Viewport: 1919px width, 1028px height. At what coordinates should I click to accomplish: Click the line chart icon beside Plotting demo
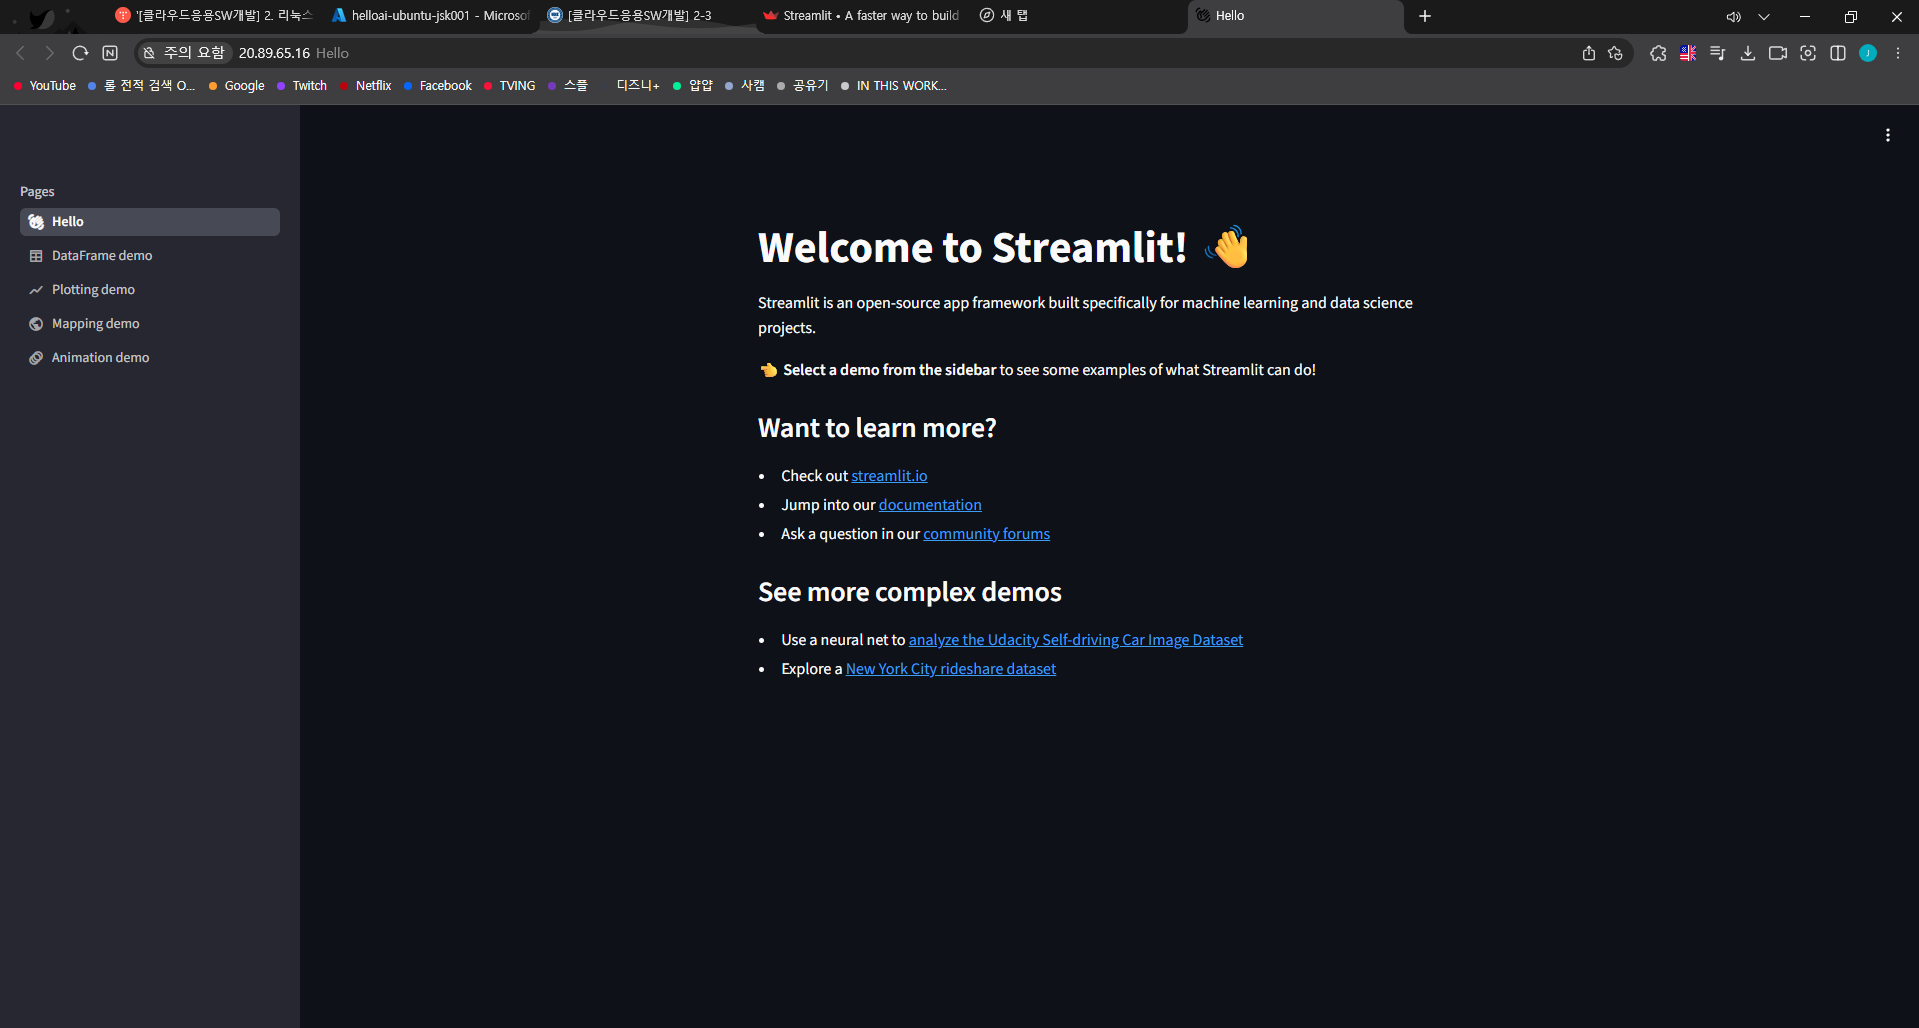[36, 290]
